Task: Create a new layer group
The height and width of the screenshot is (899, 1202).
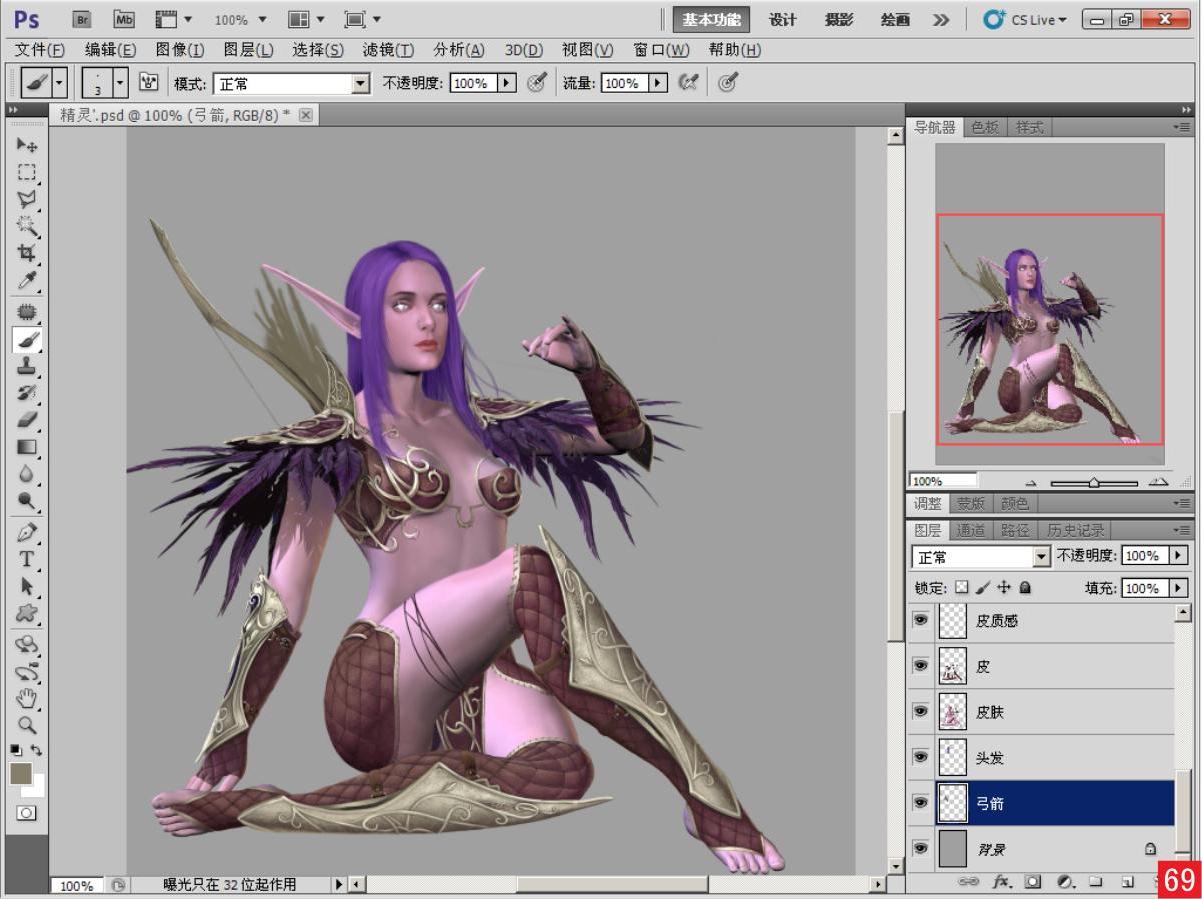Action: [1096, 882]
